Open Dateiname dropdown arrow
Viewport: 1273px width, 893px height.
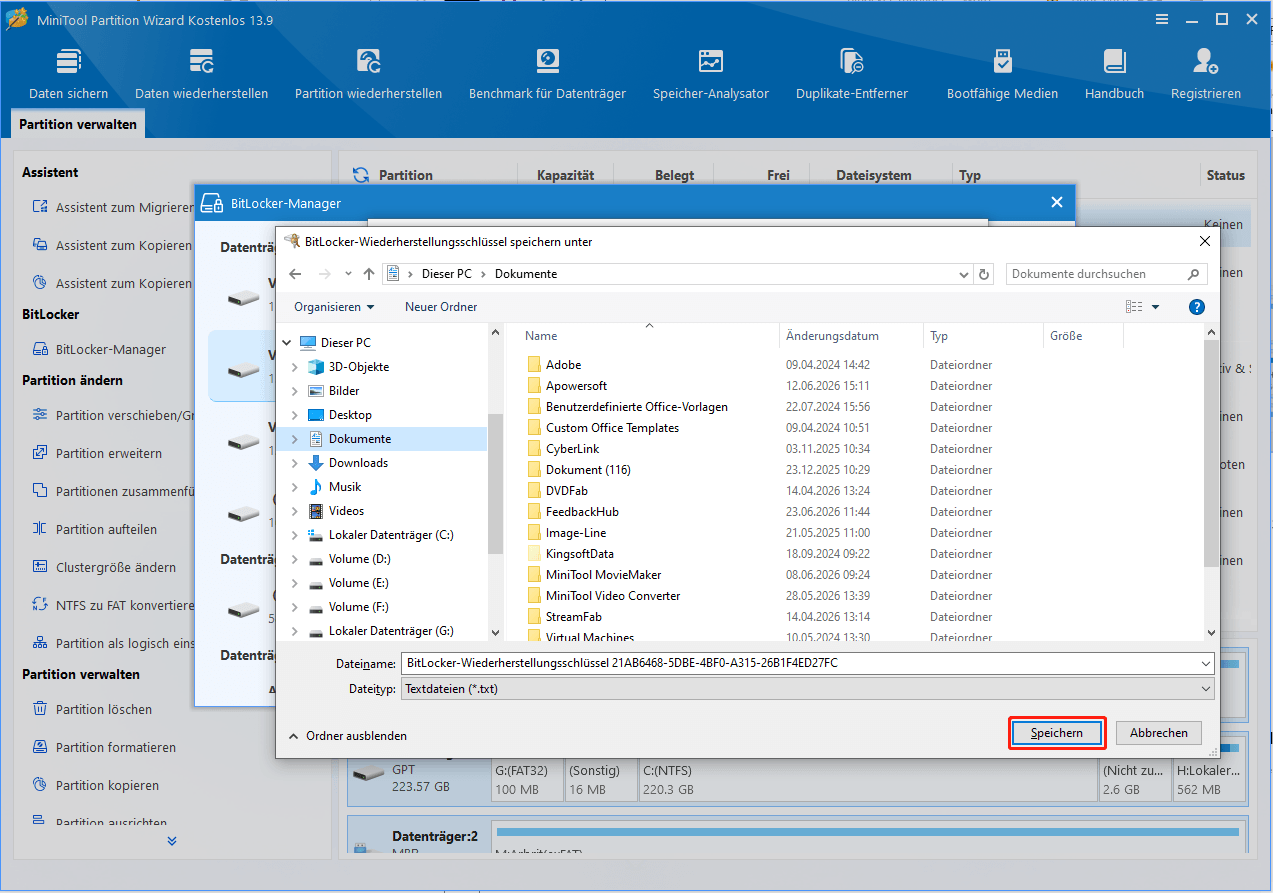click(1206, 663)
